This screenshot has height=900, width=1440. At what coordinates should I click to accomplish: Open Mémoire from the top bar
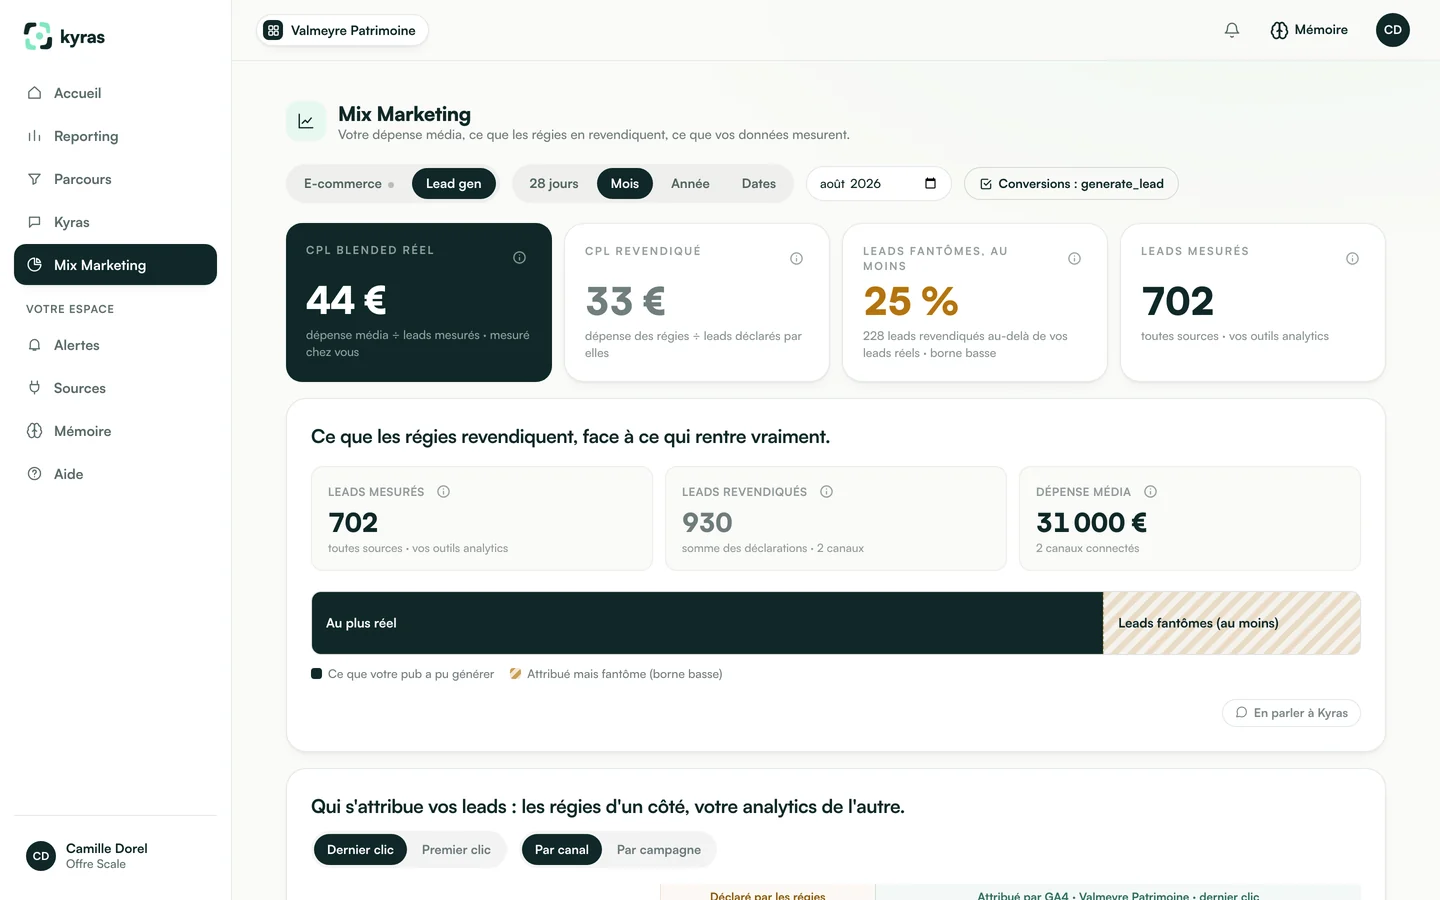[x=1309, y=30]
